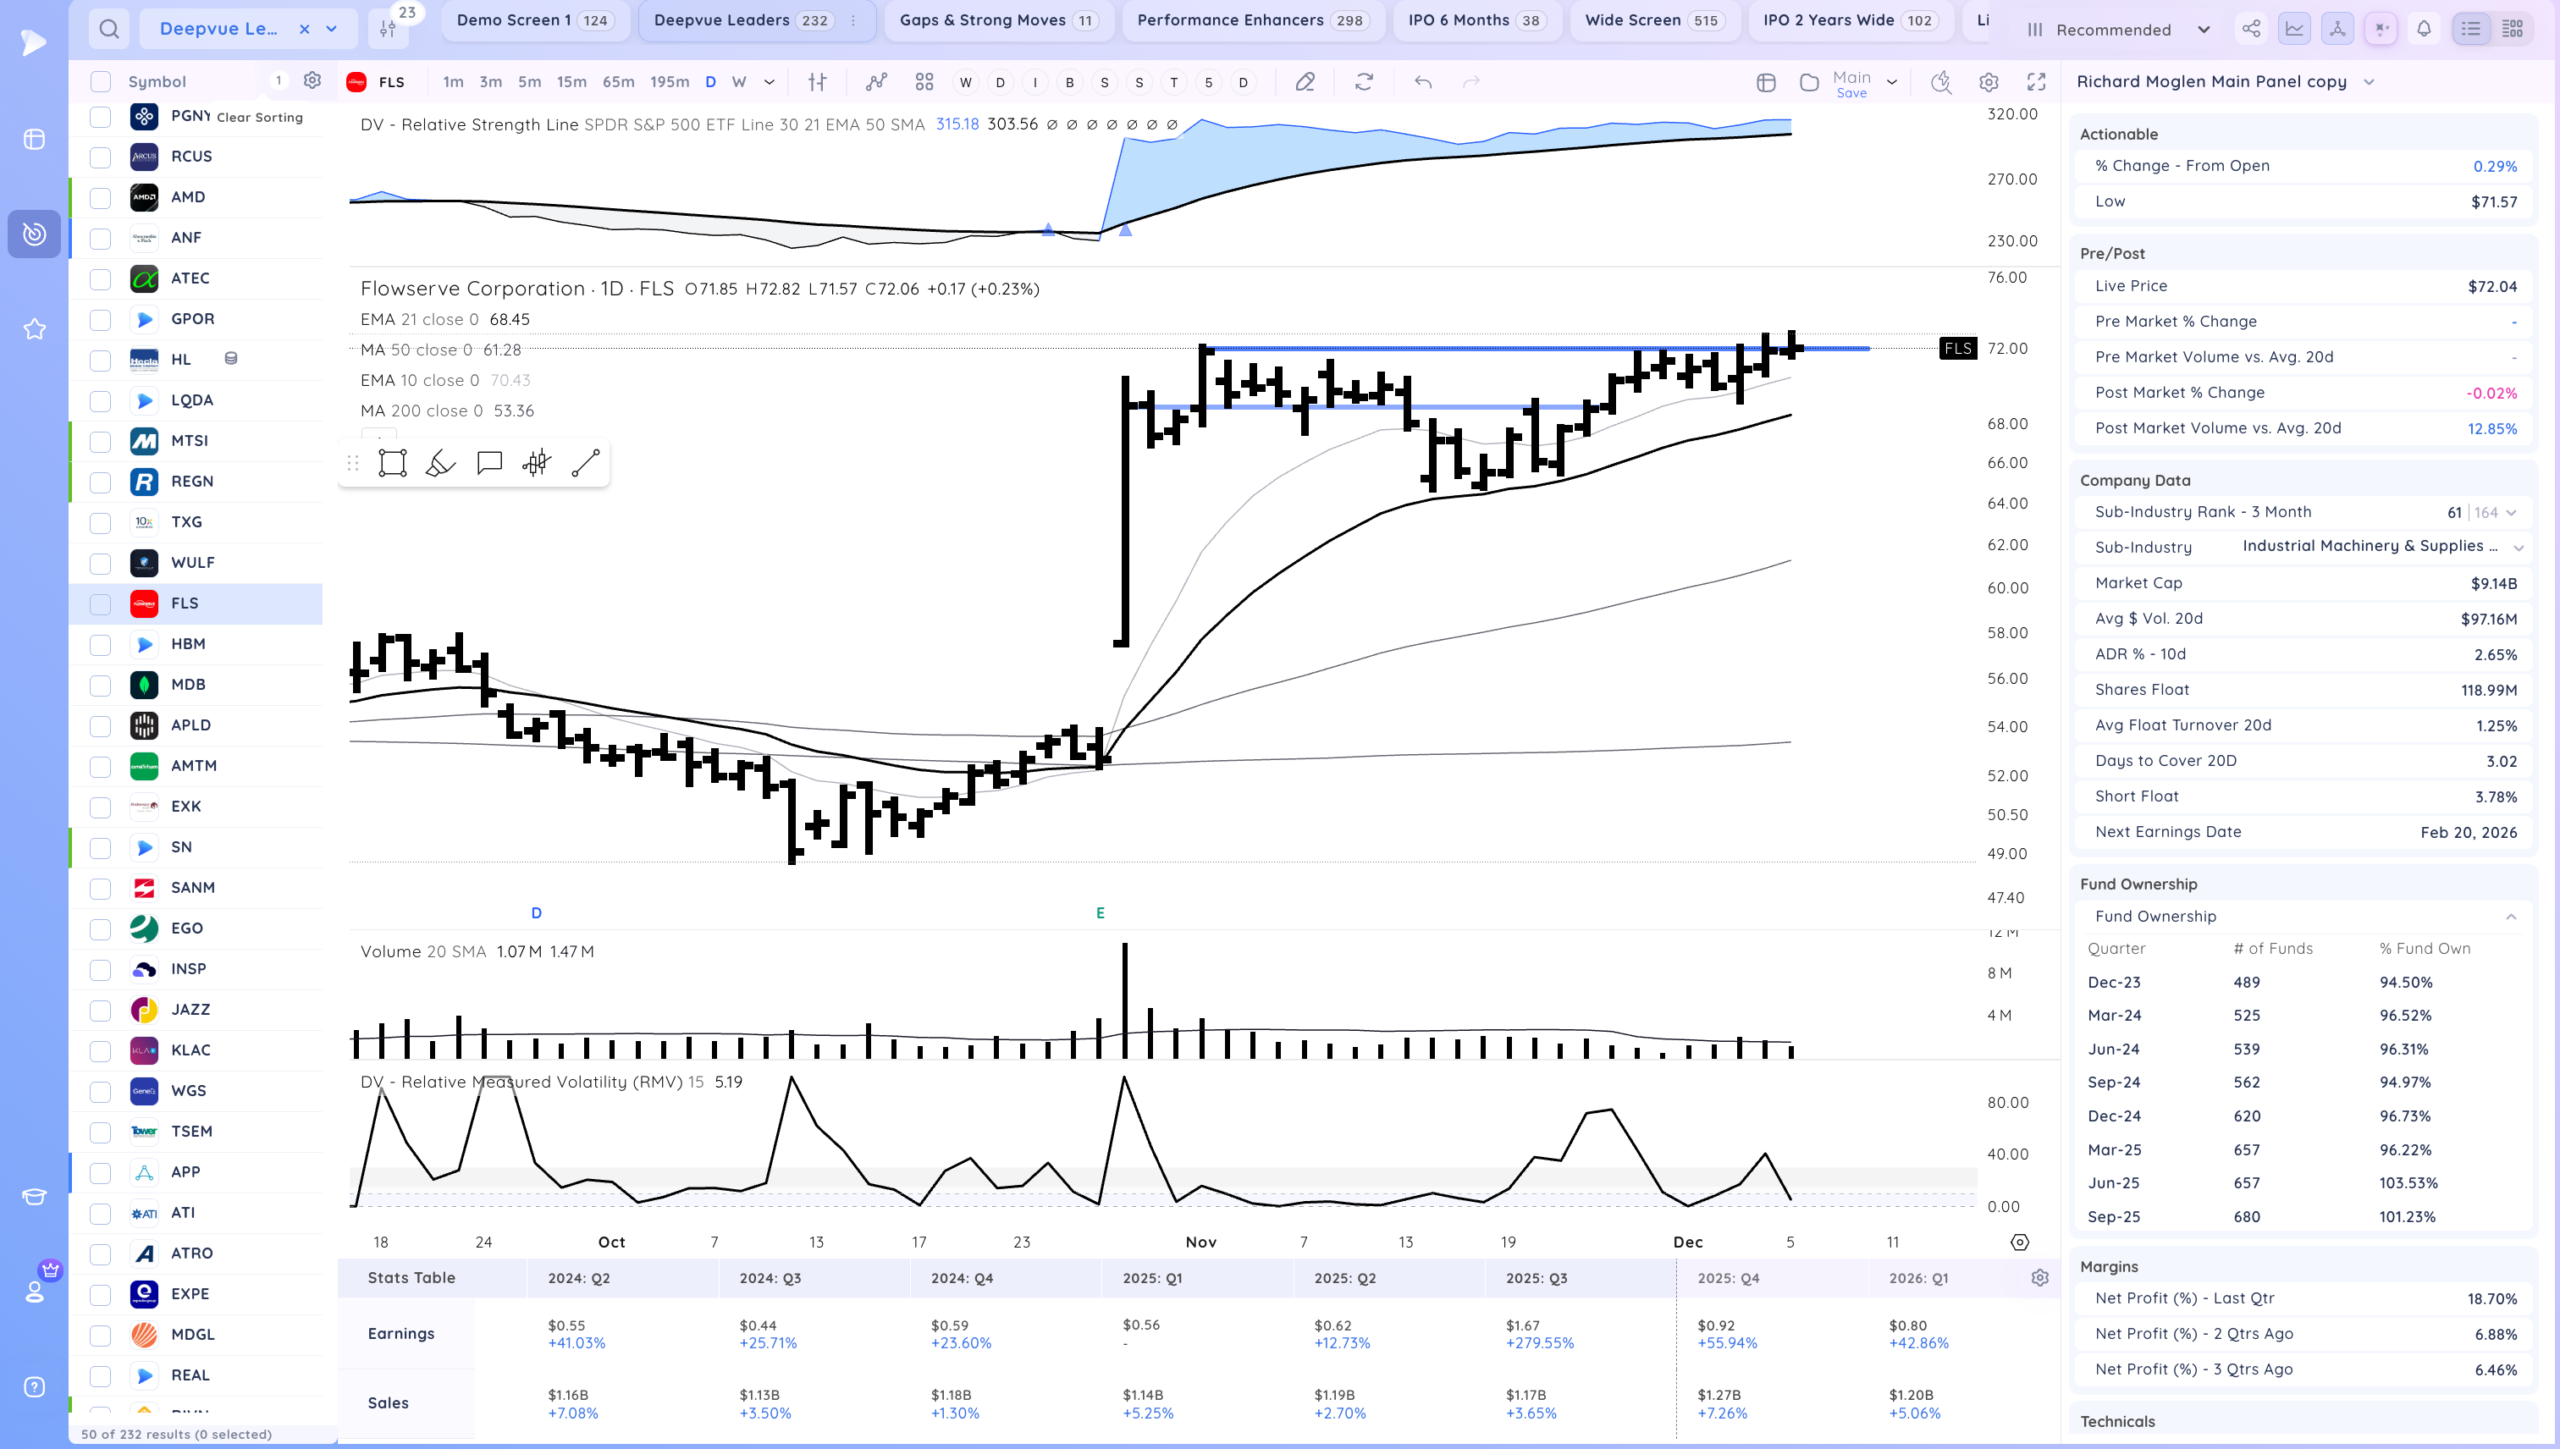
Task: Select the 65m timeframe button
Action: [618, 82]
